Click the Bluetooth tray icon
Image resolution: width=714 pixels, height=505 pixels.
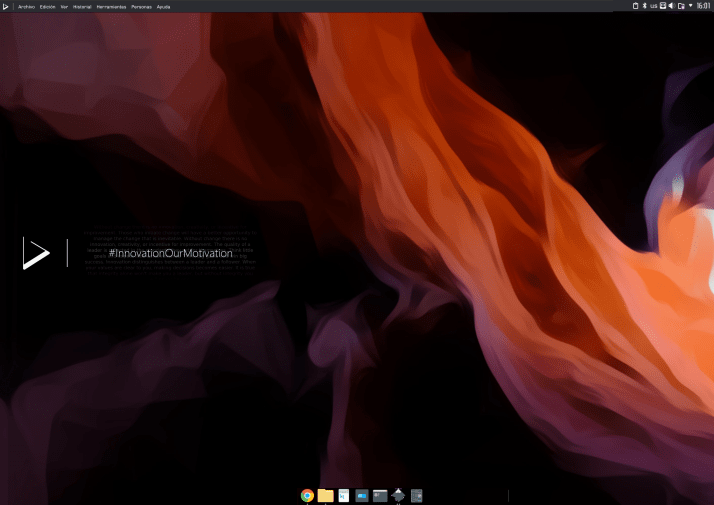coord(644,6)
